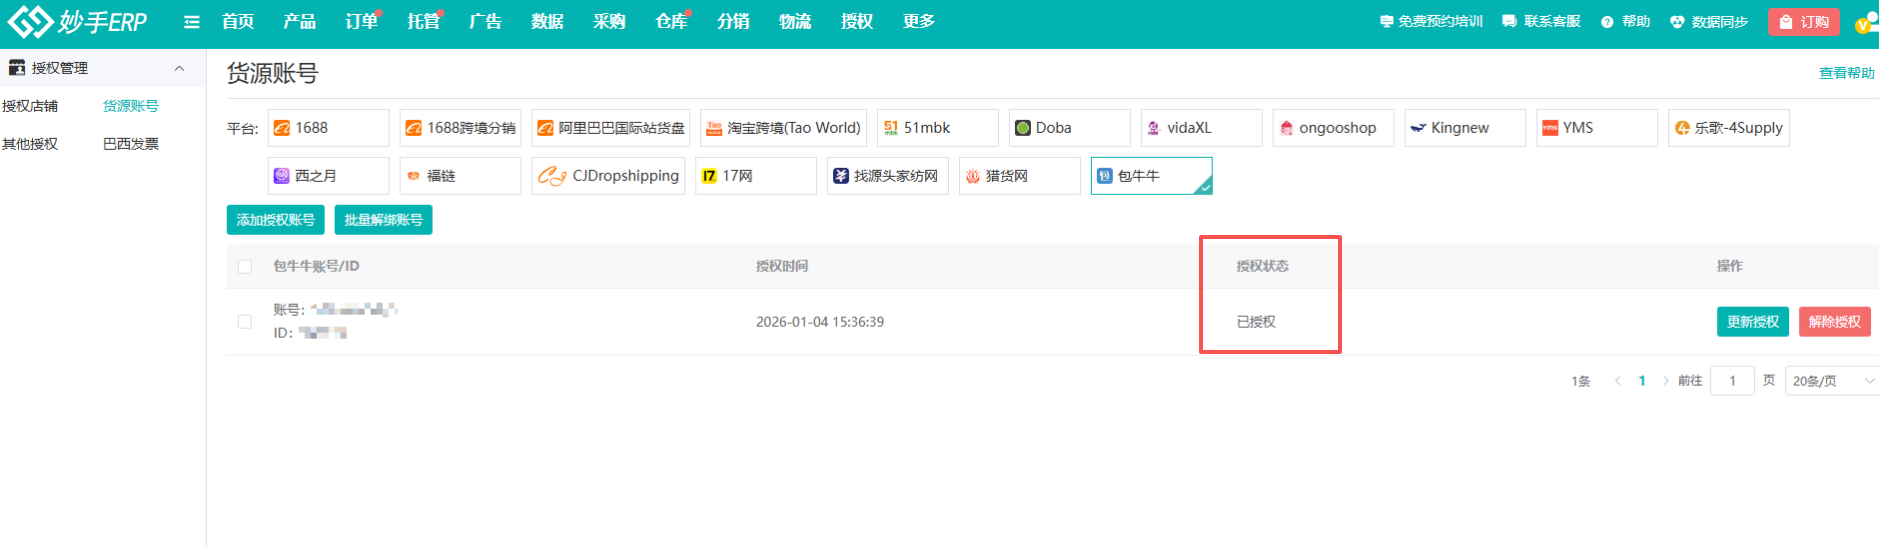1879x547 pixels.
Task: Click the 2026-01-04 15:36:39 timestamp
Action: tap(820, 322)
